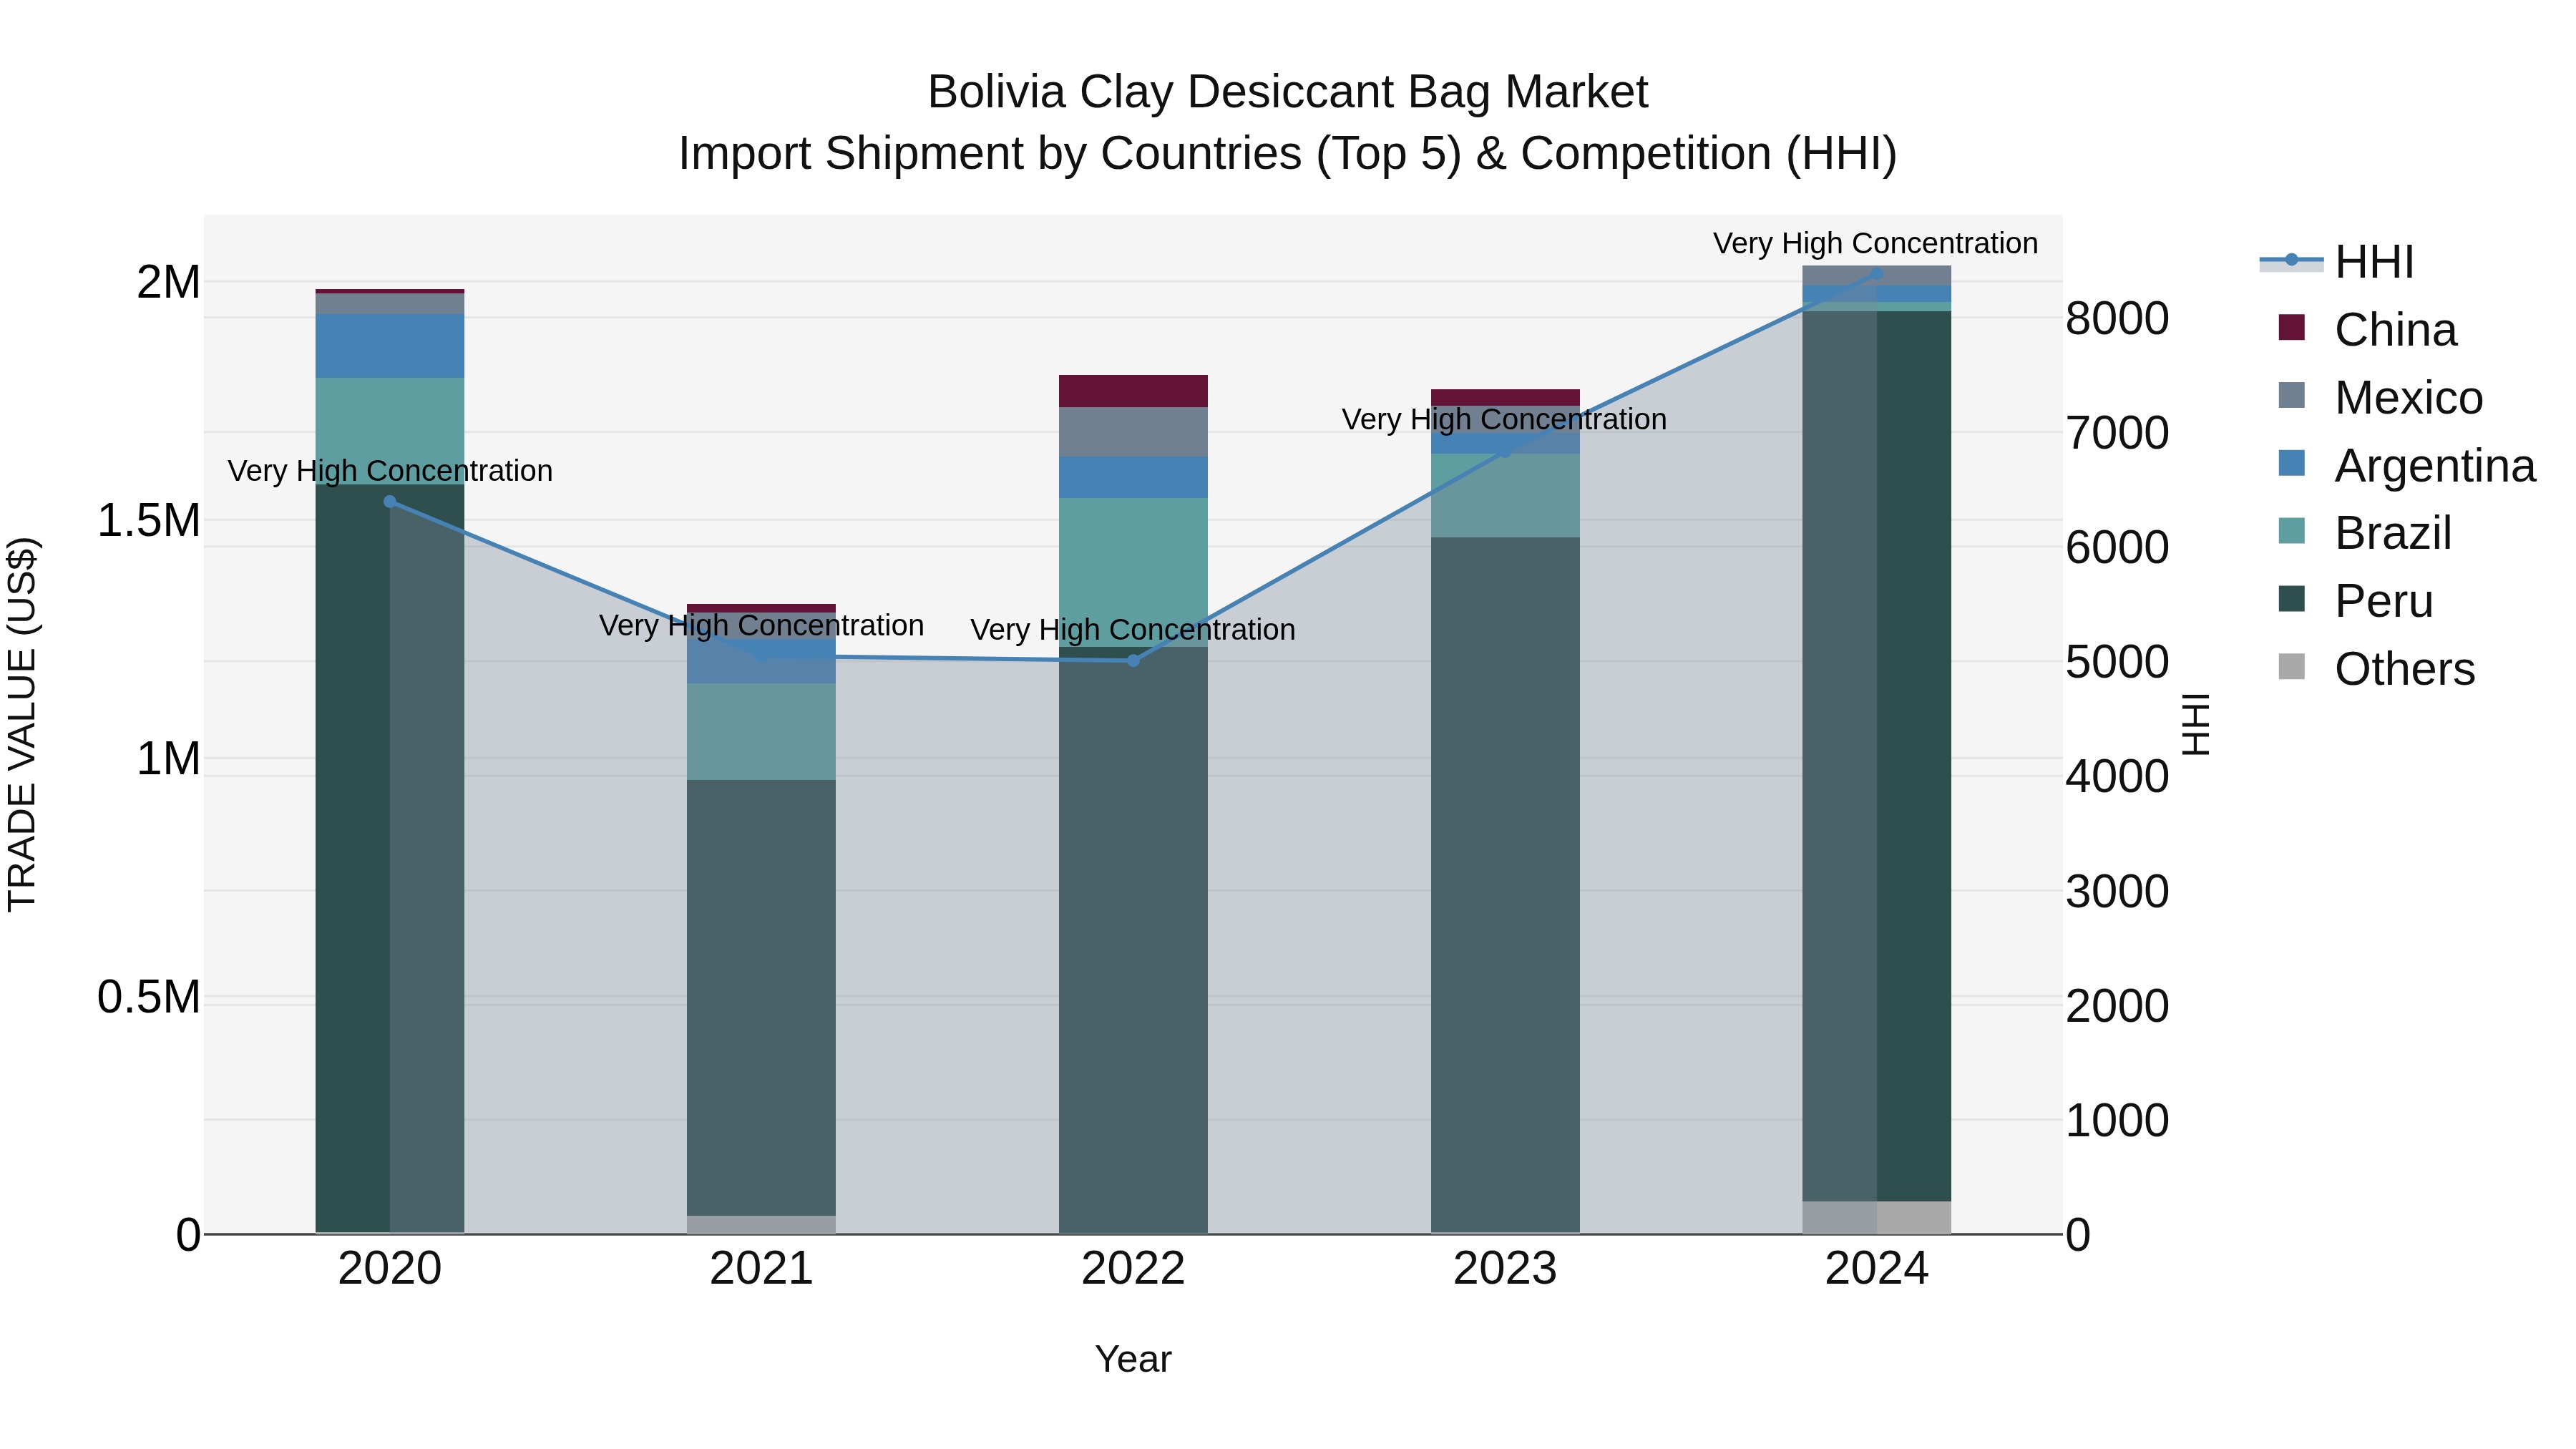Click the 2023 x-axis label
2576x1449 pixels.
point(1505,1269)
